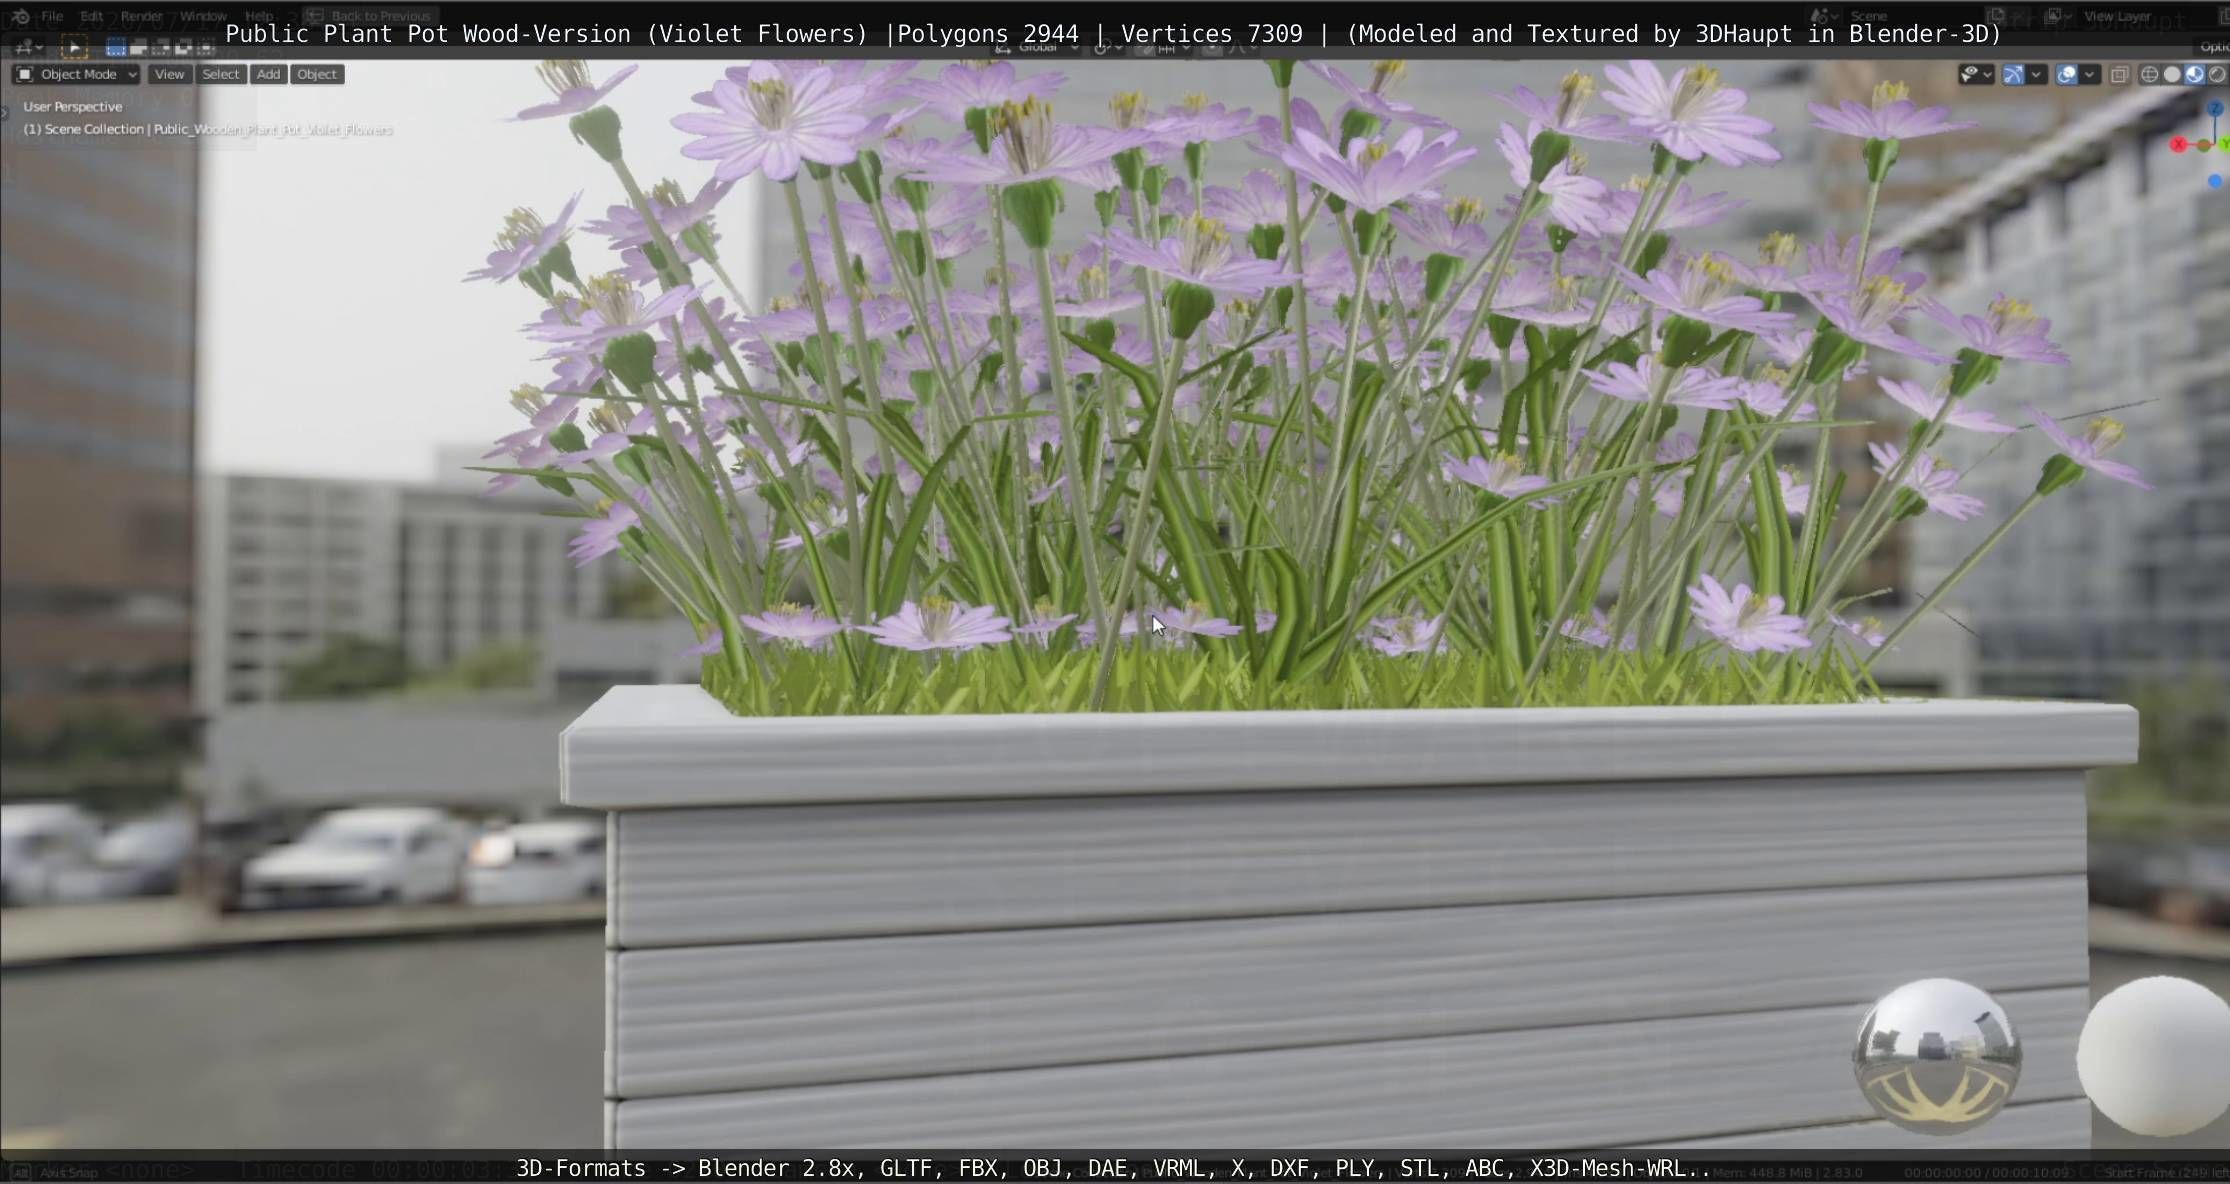Switch to solid viewport shading
Screen dimensions: 2230x1184
click(x=2172, y=74)
